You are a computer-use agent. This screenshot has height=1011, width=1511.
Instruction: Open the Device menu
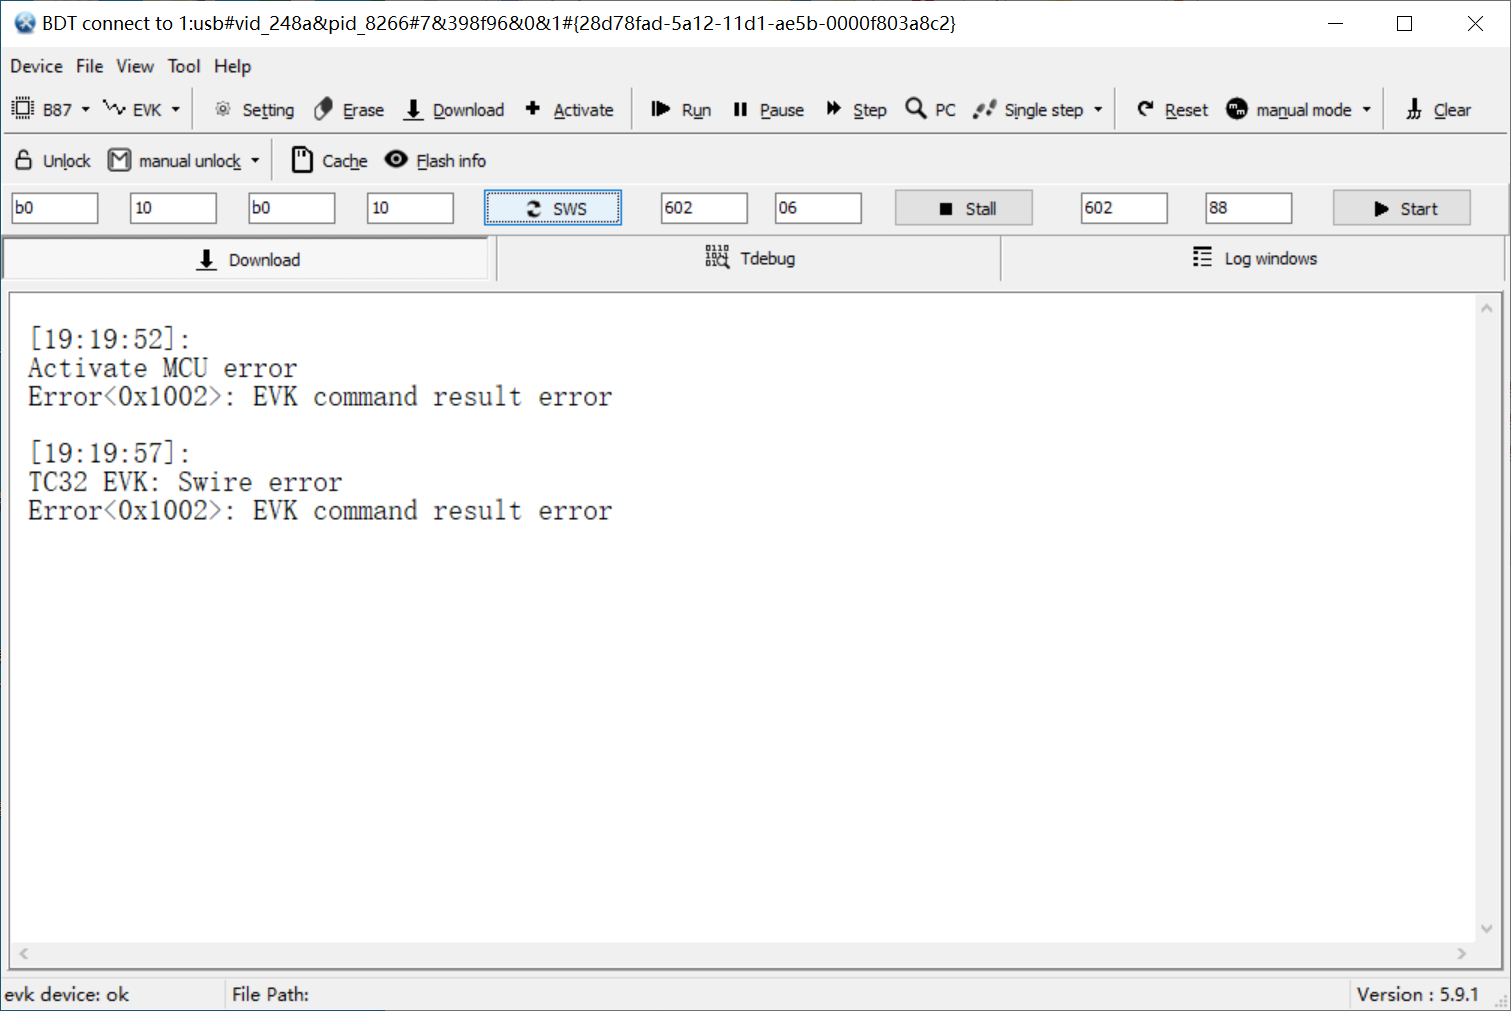click(36, 66)
